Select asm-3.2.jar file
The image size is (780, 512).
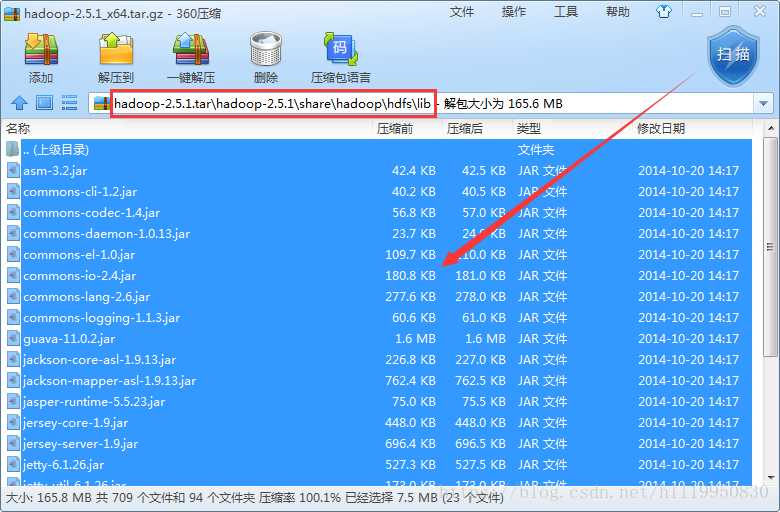point(379,171)
